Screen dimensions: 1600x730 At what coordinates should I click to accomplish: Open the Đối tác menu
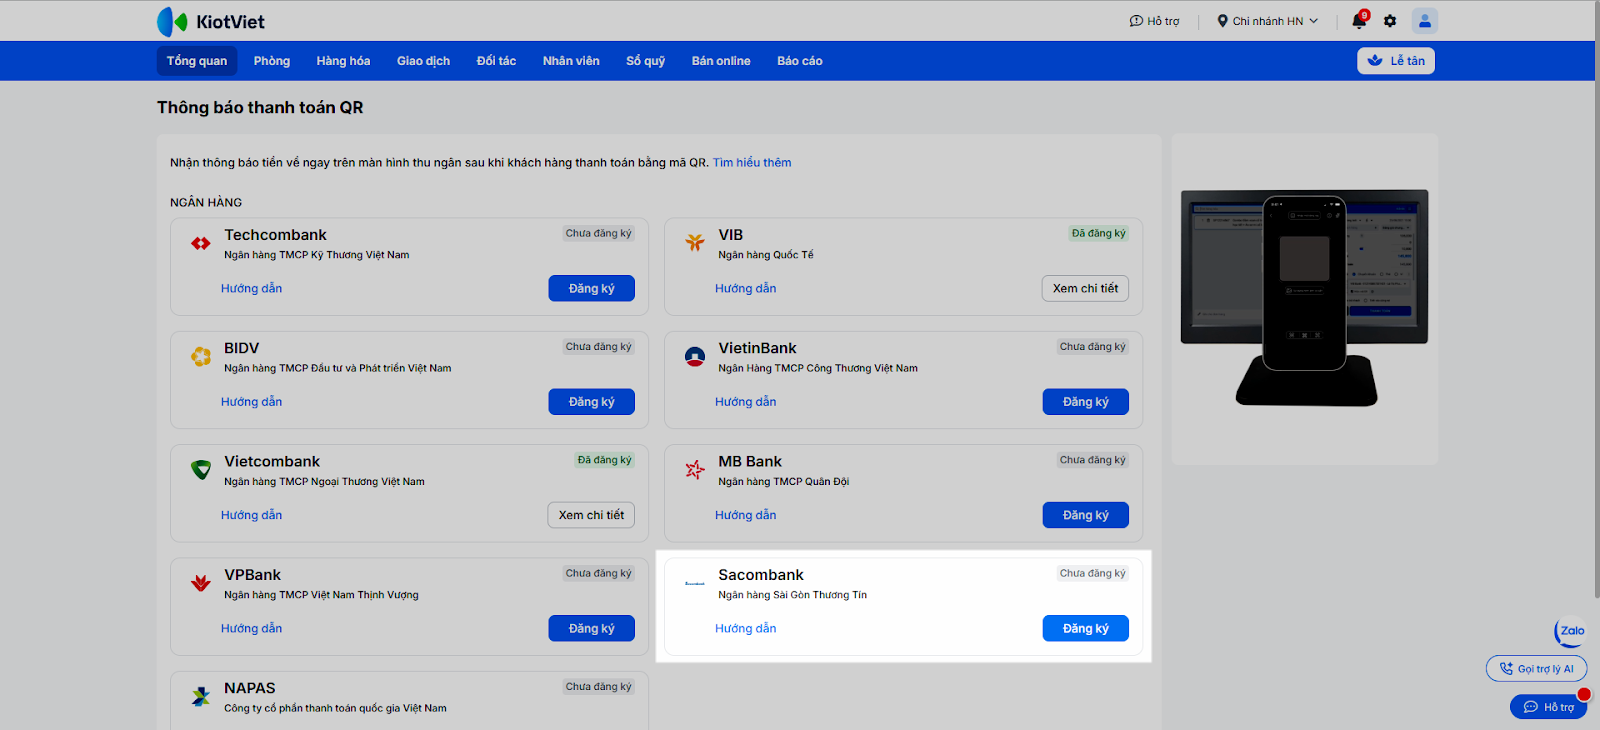point(496,61)
